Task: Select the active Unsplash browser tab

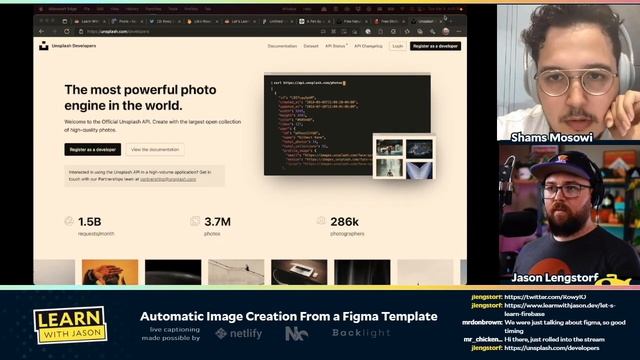Action: pos(426,21)
